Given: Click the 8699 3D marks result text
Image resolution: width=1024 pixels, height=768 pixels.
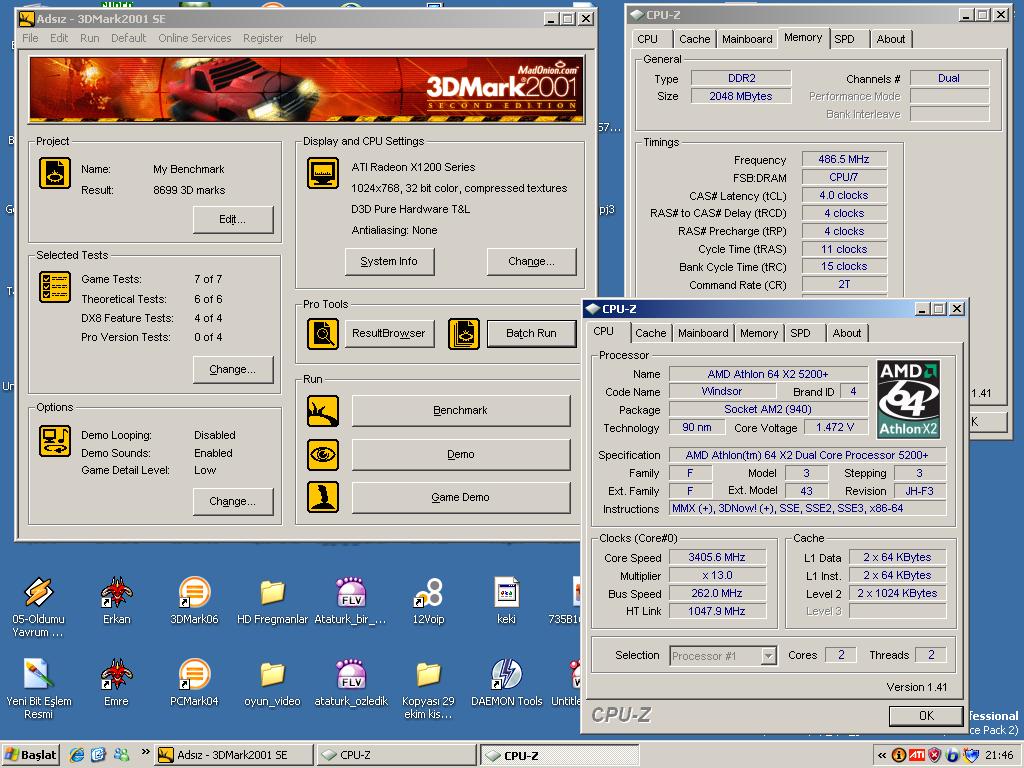Looking at the screenshot, I should [x=189, y=190].
